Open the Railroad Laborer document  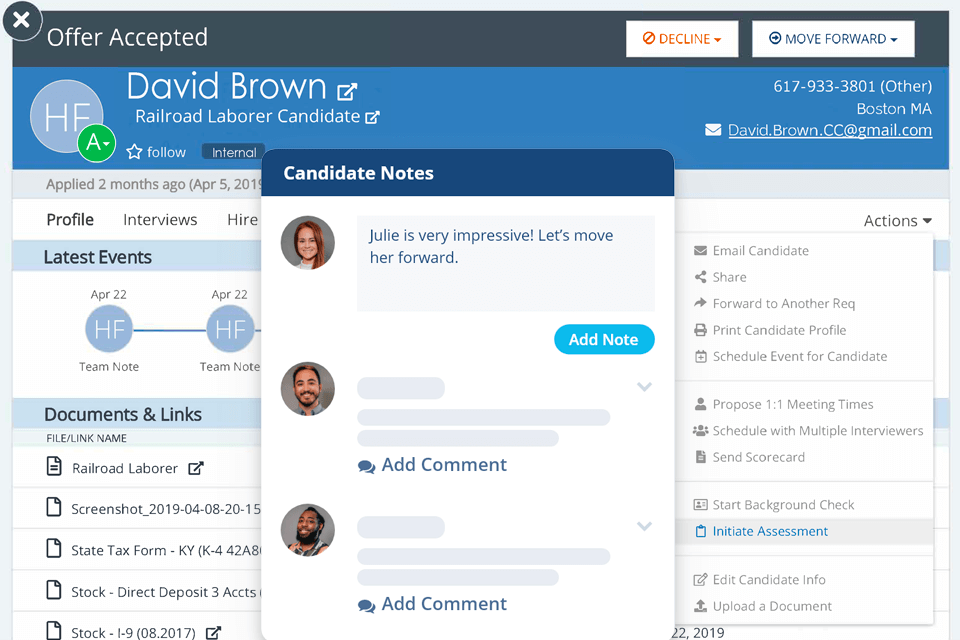(125, 469)
